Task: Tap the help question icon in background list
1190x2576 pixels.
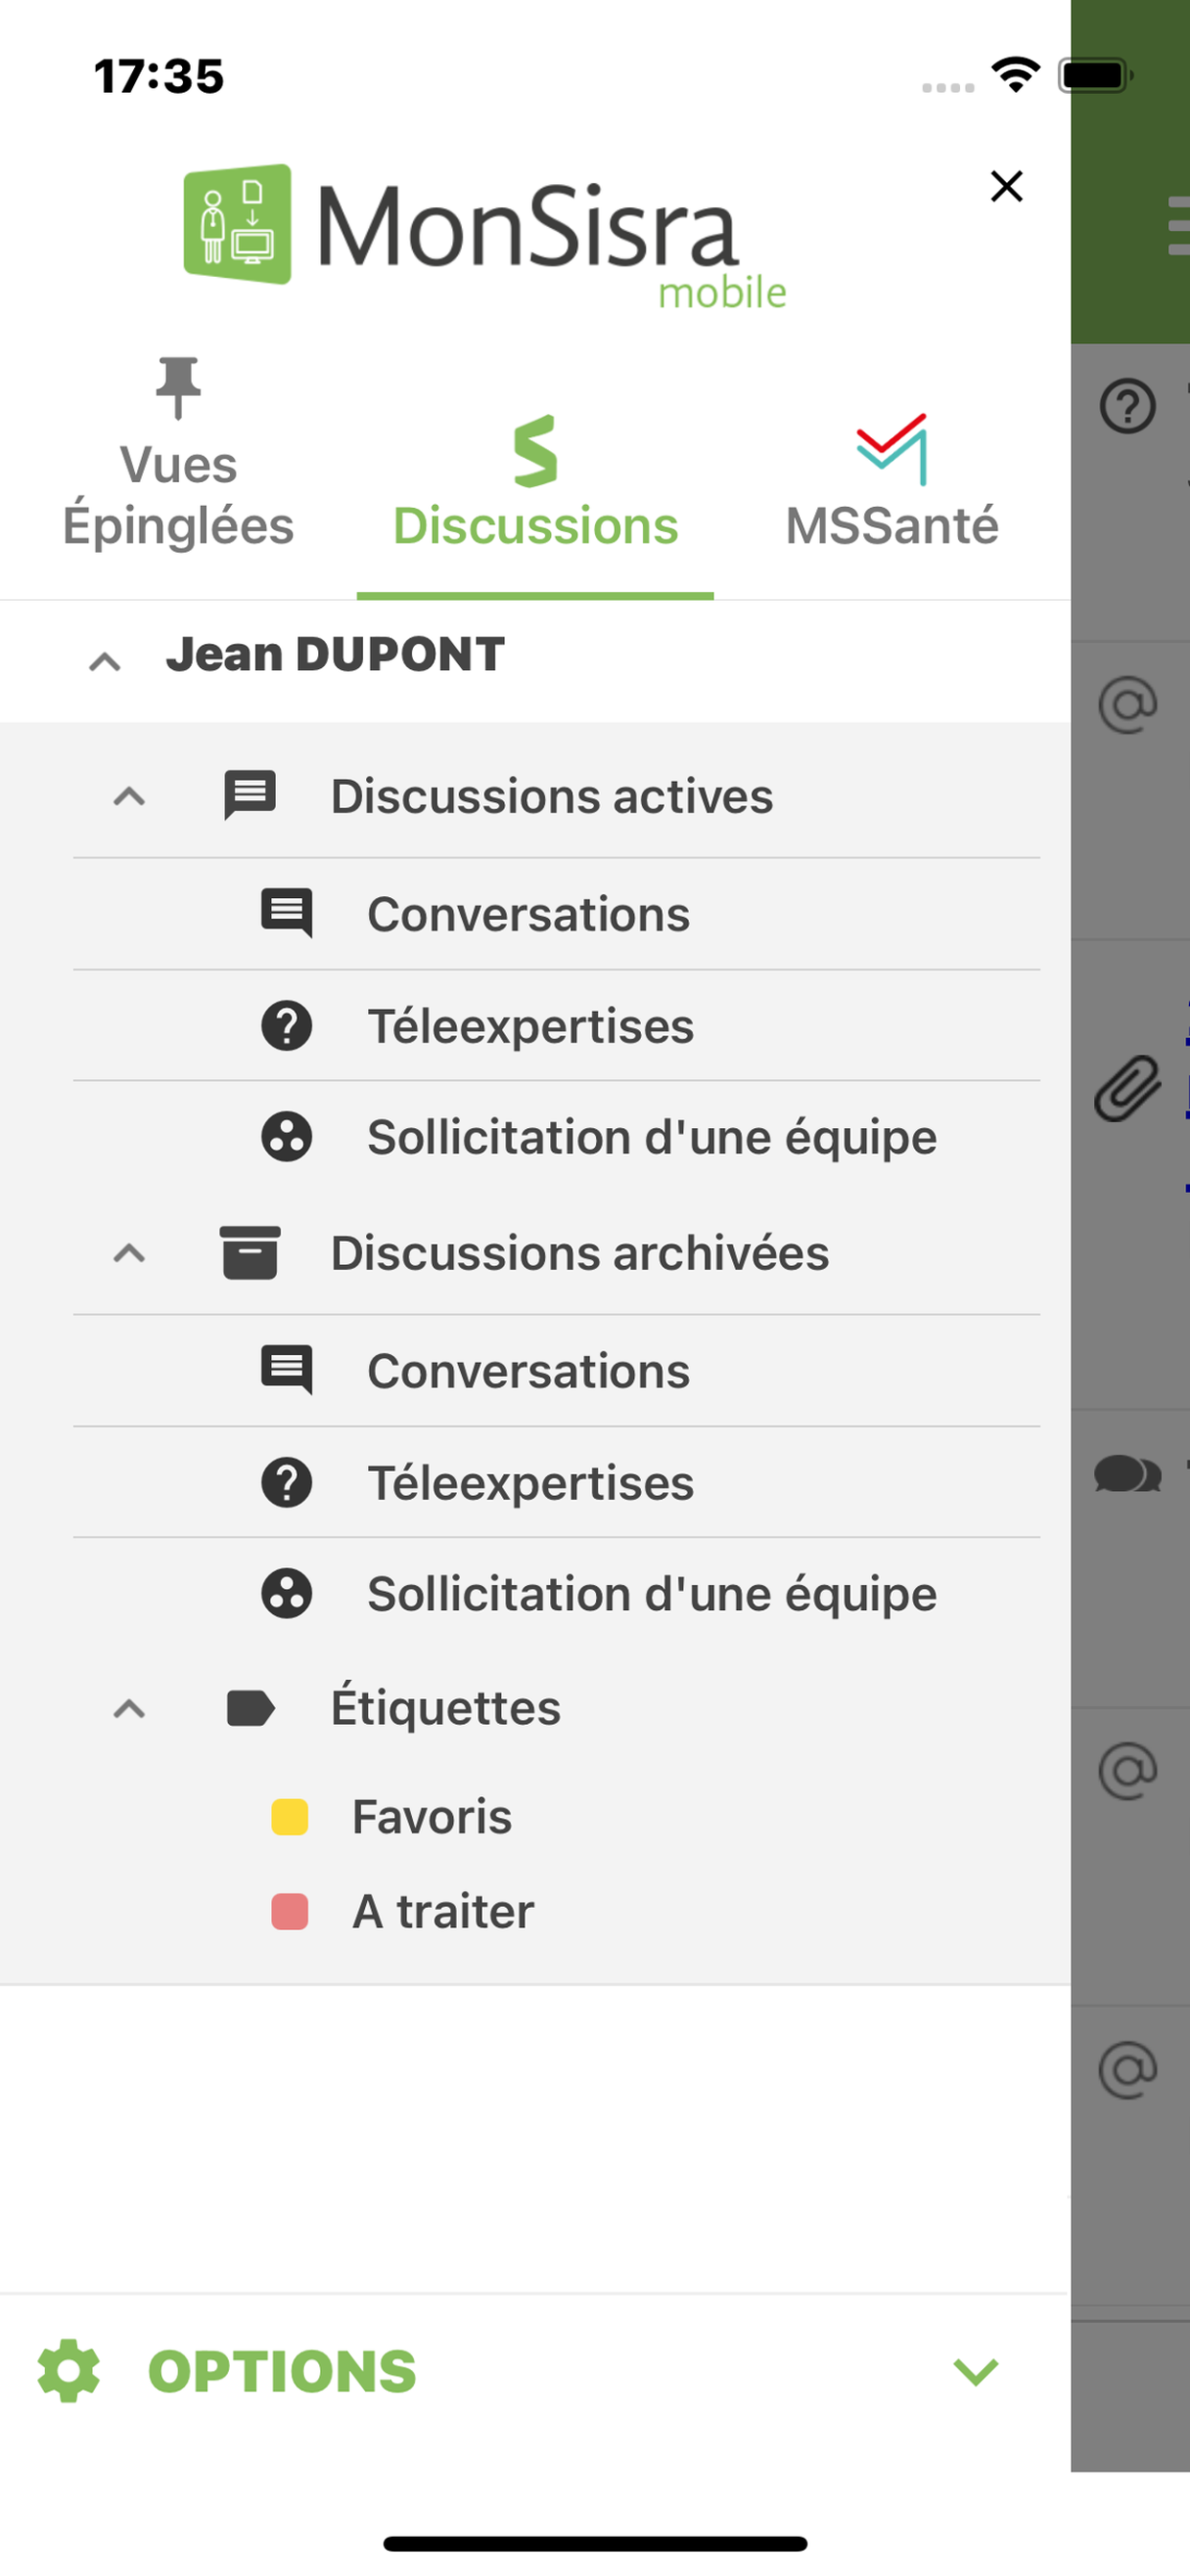Action: click(1128, 406)
